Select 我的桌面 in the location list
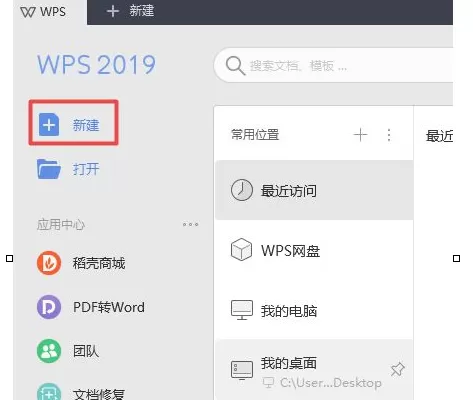The height and width of the screenshot is (400, 473). pos(314,370)
